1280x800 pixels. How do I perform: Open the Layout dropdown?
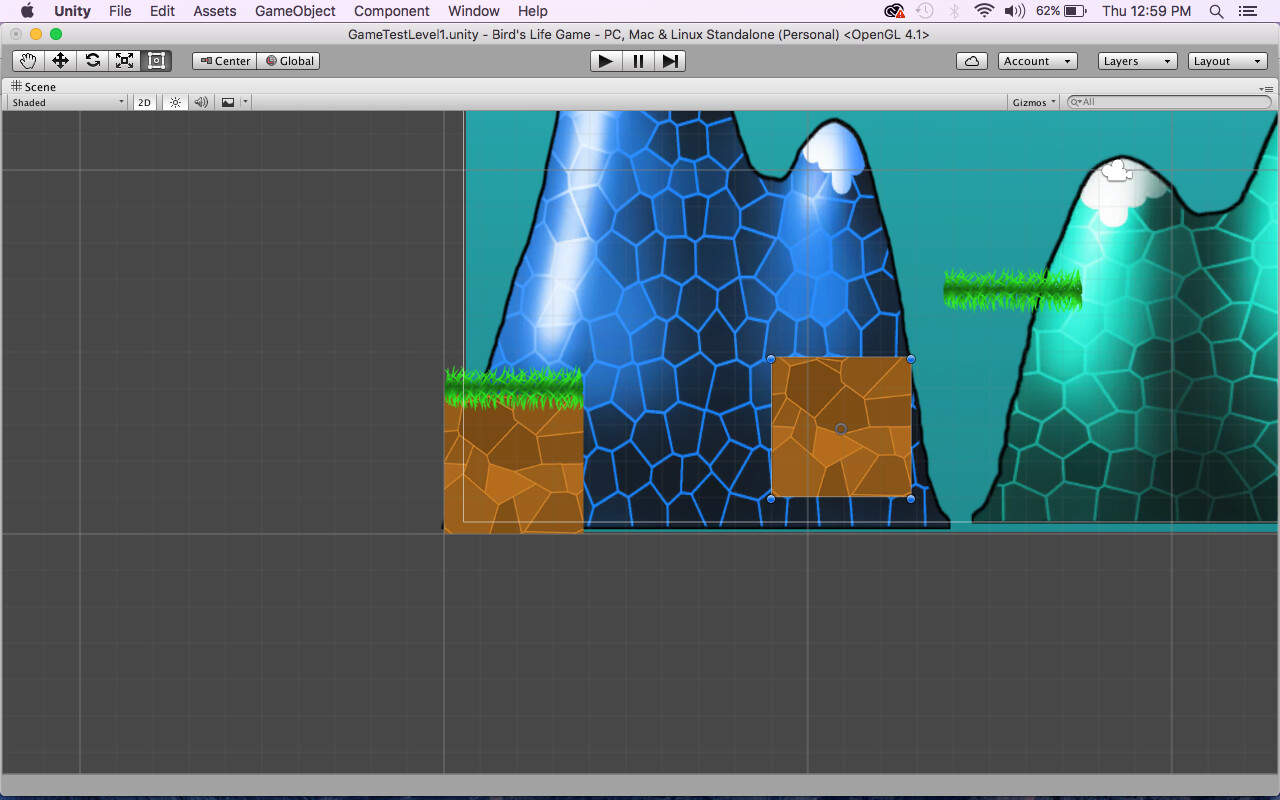[x=1227, y=60]
